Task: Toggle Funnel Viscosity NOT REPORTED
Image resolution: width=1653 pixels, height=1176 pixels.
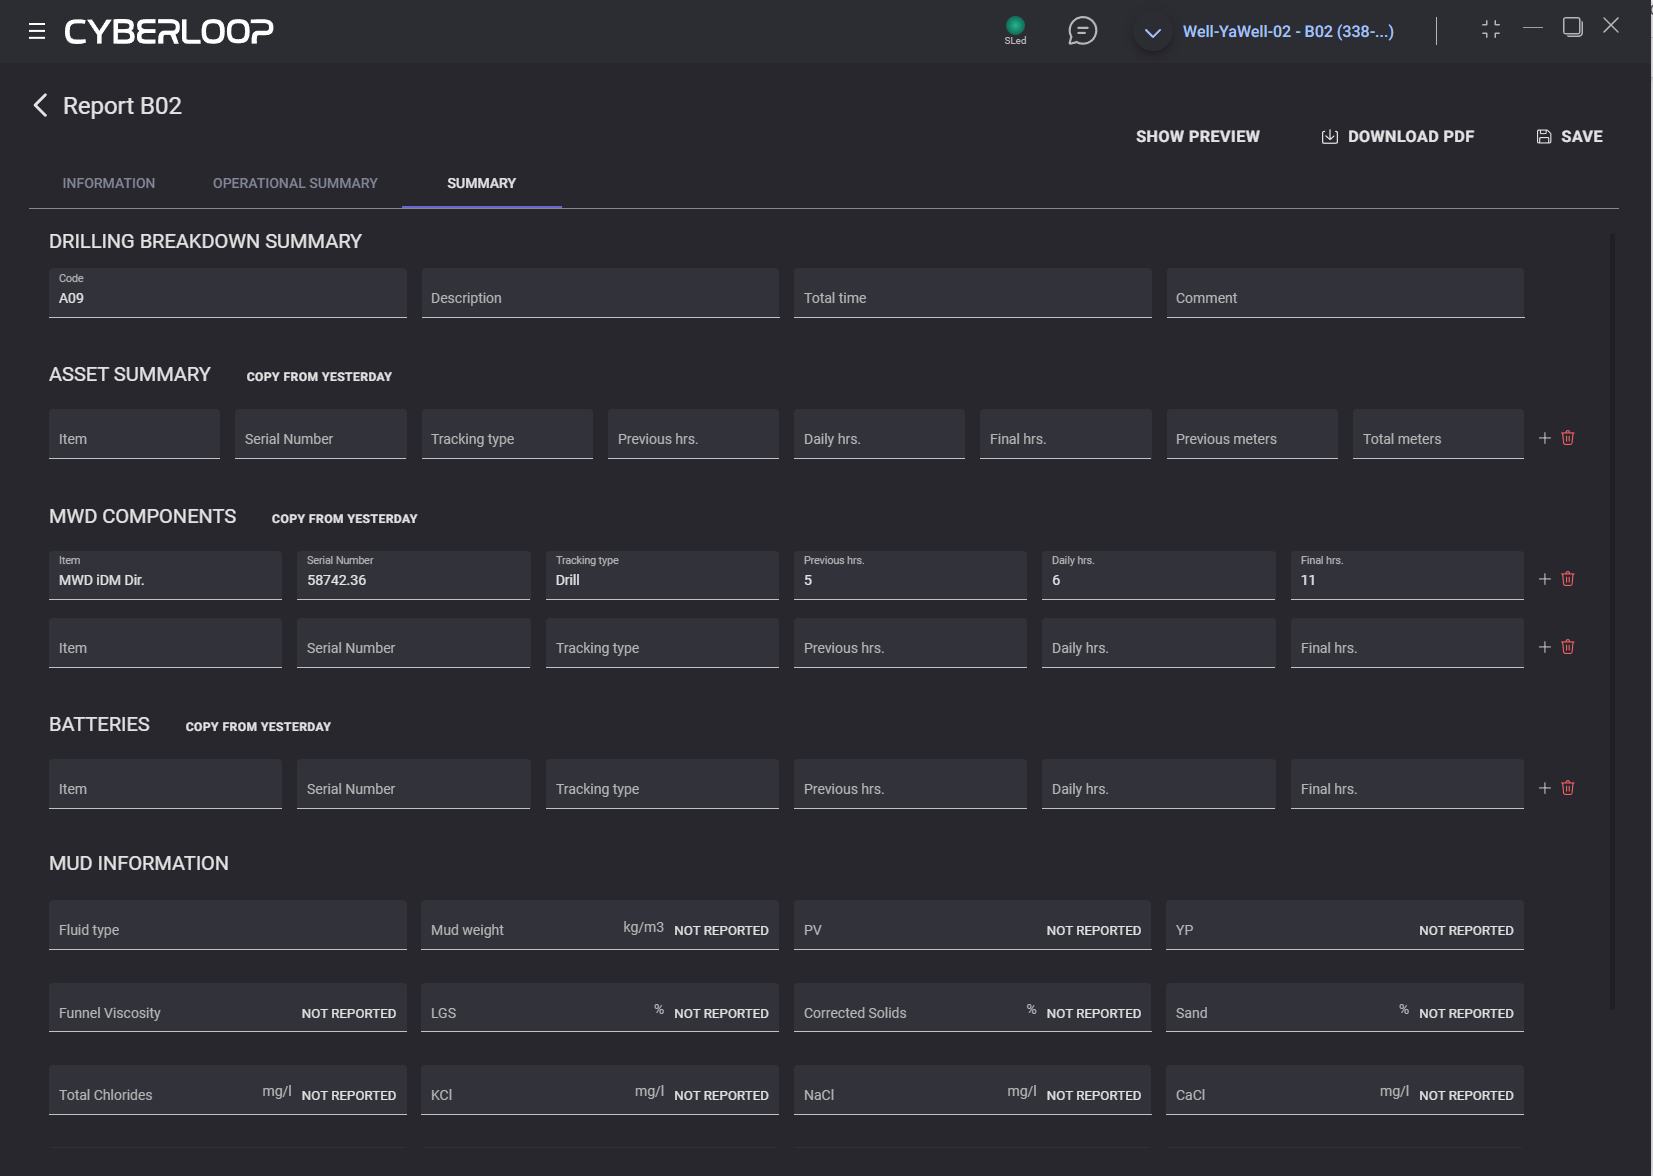Action: 348,1014
